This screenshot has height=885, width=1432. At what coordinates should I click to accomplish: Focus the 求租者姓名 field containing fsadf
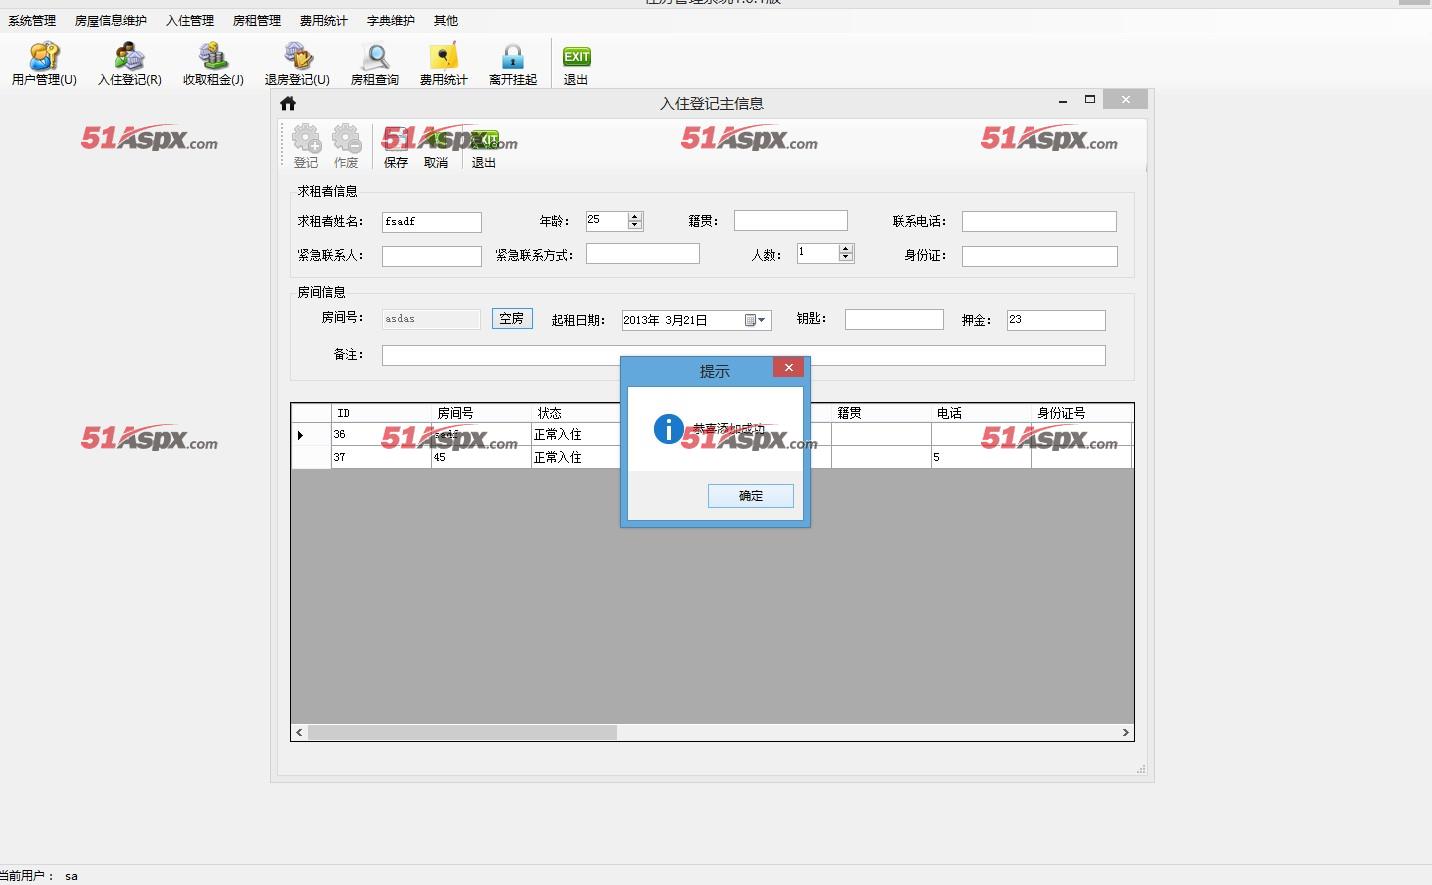[x=432, y=222]
